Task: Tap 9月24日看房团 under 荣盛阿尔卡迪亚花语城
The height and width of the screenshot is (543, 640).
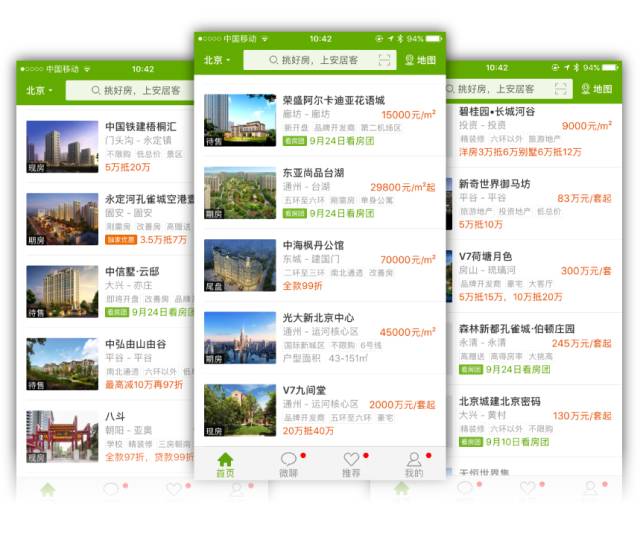Action: 342,141
